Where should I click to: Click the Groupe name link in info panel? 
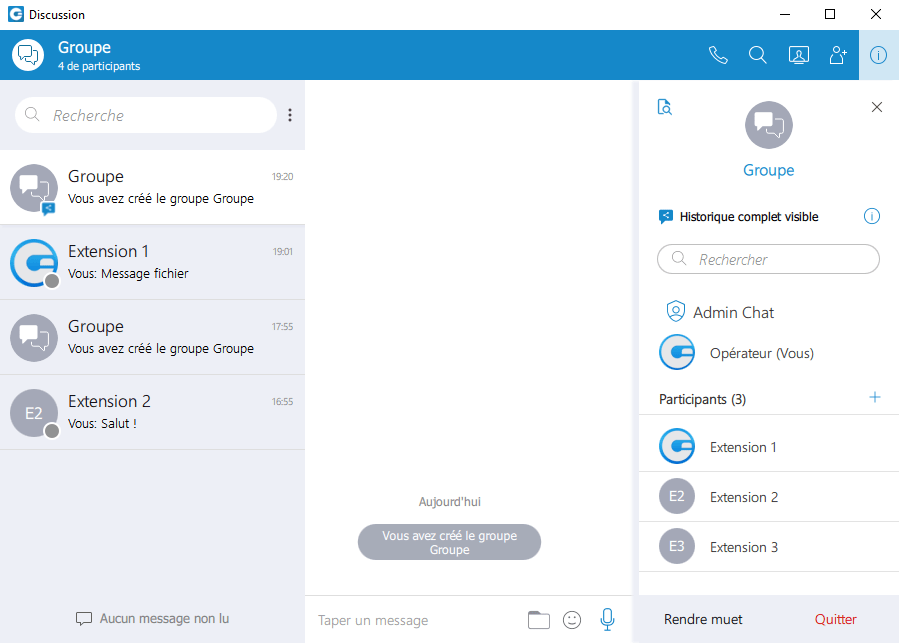click(769, 170)
